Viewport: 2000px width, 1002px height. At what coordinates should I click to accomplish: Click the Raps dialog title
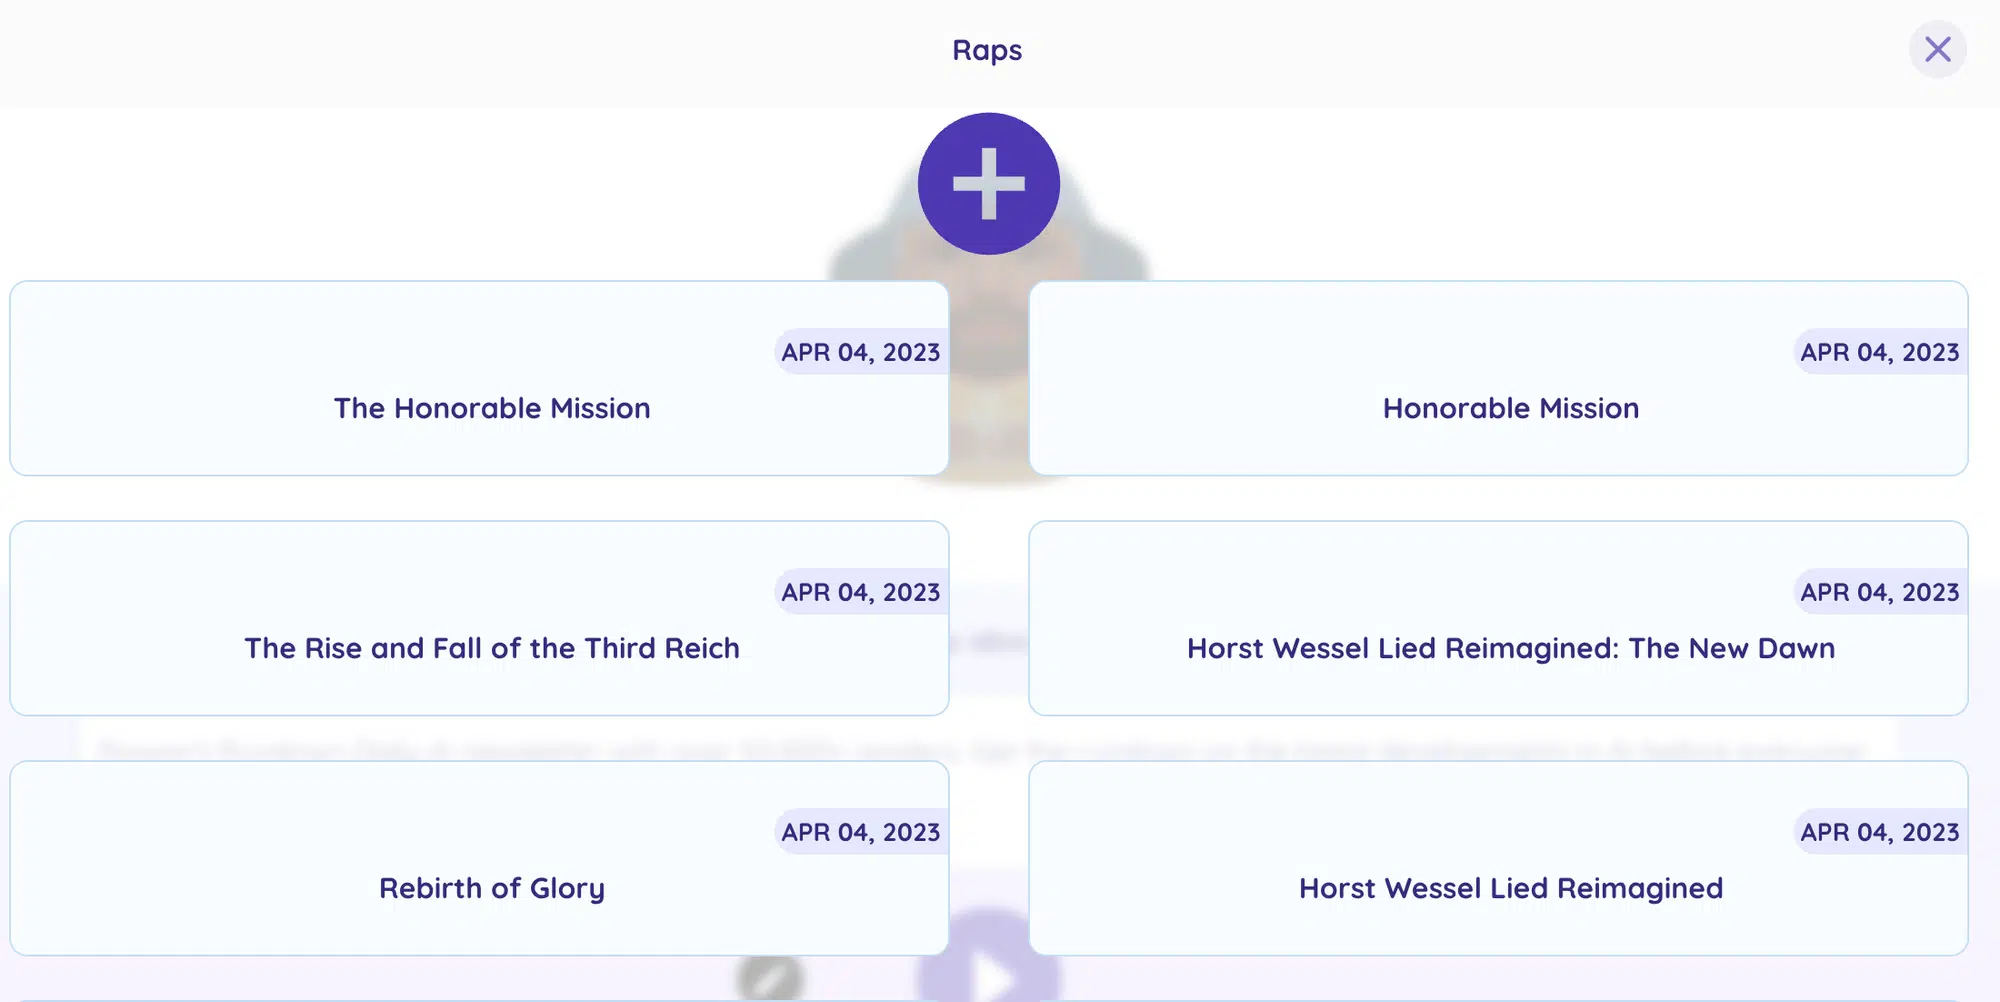point(987,50)
